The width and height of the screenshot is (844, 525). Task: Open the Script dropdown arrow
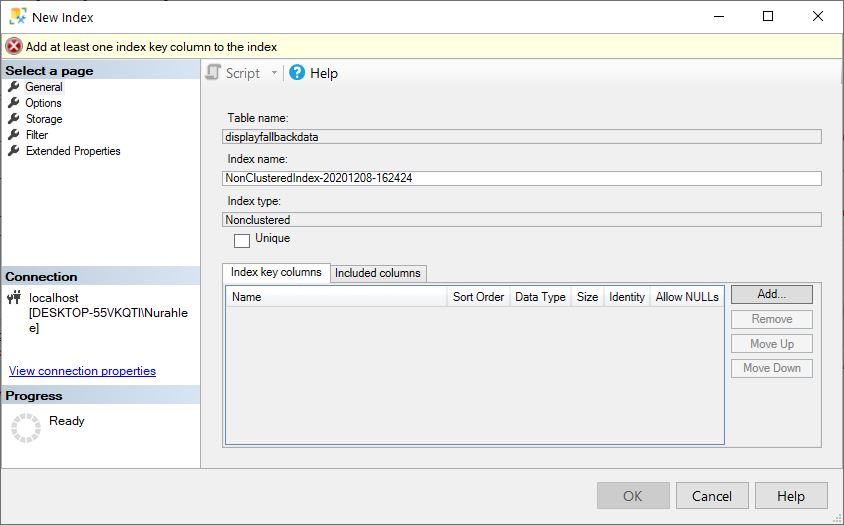[274, 73]
